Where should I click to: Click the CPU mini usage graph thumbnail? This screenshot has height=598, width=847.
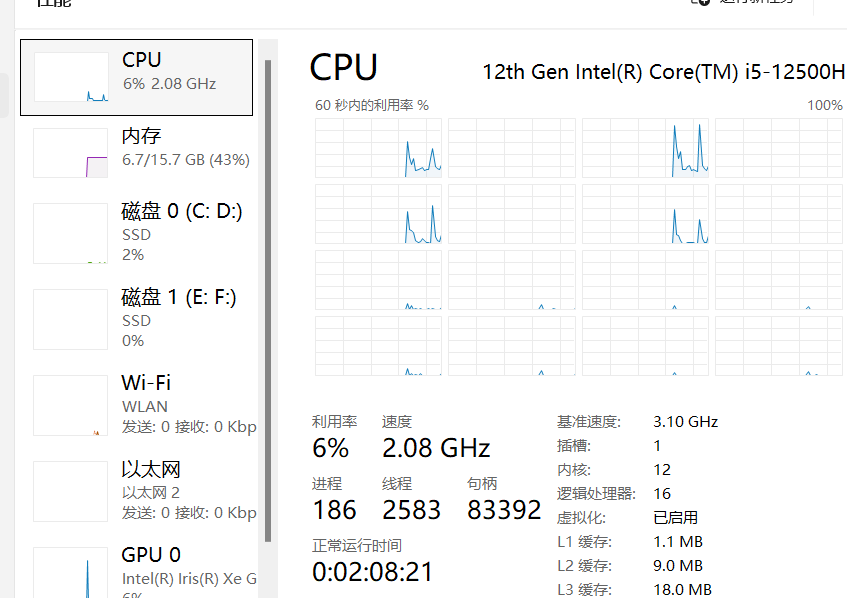(71, 77)
